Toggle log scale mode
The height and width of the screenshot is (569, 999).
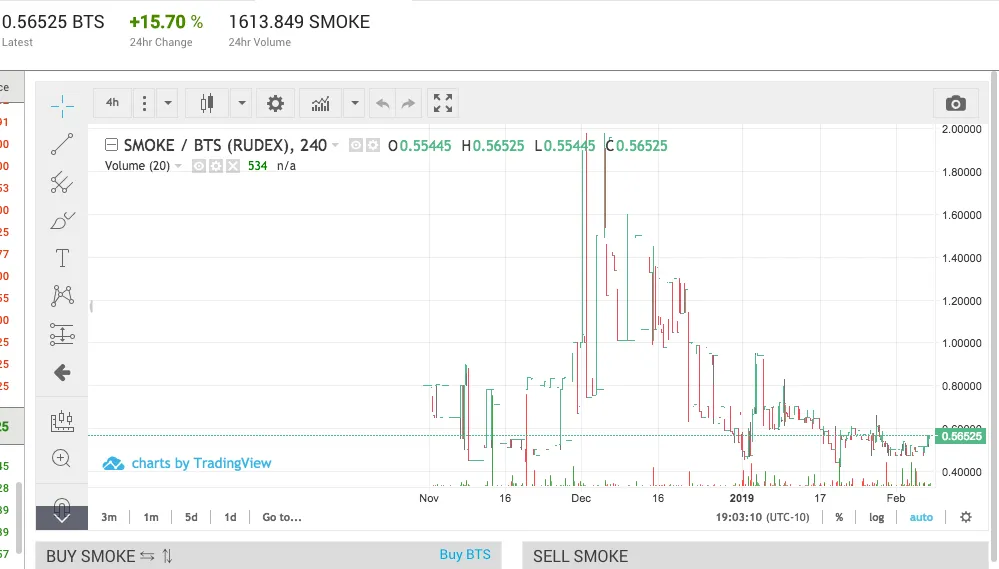[x=877, y=517]
